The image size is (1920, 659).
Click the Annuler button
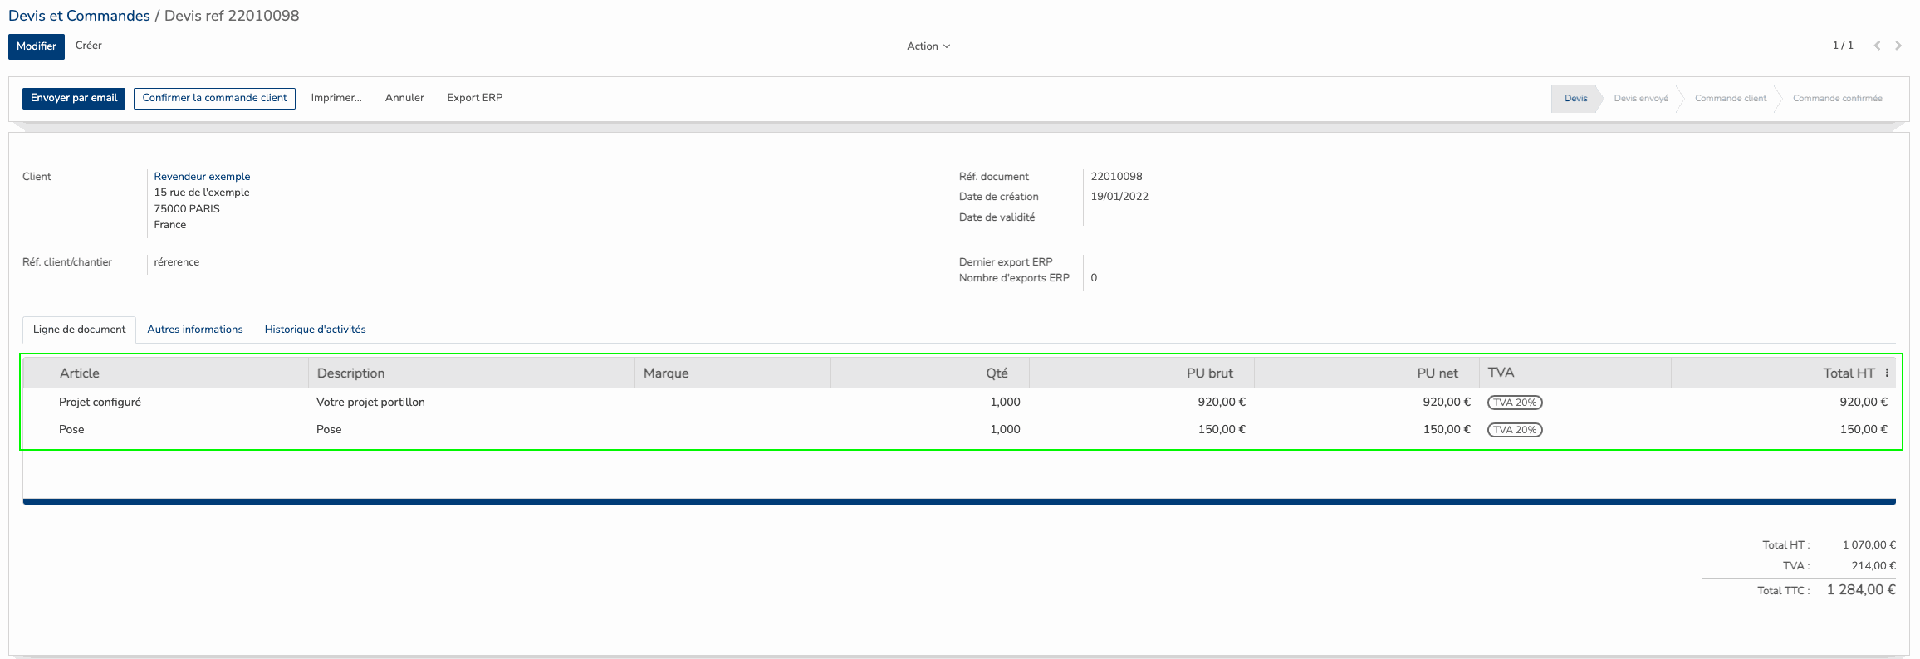(405, 98)
